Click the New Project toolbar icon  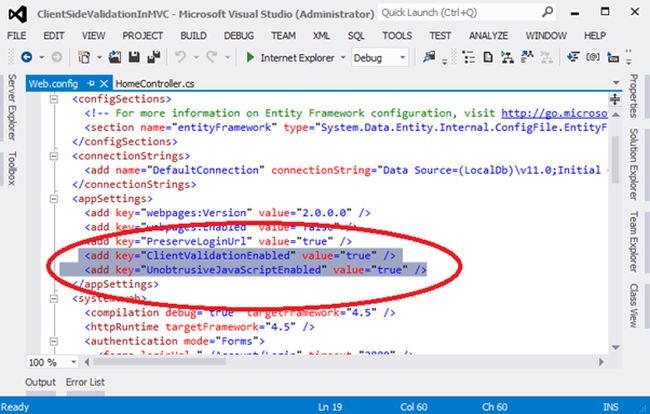click(84, 57)
